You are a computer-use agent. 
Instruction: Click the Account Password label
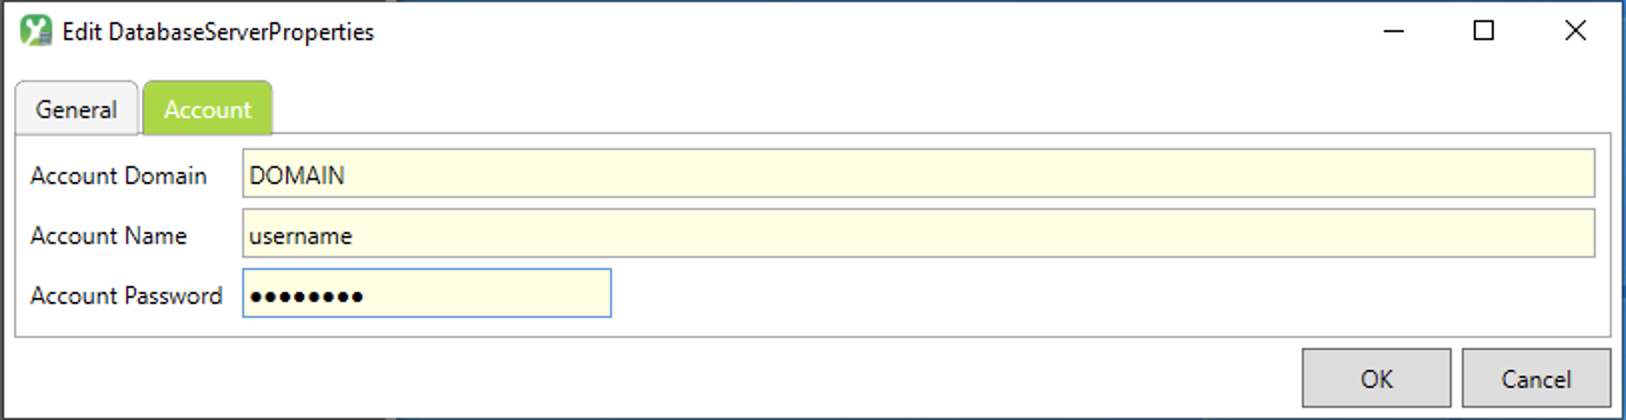127,296
